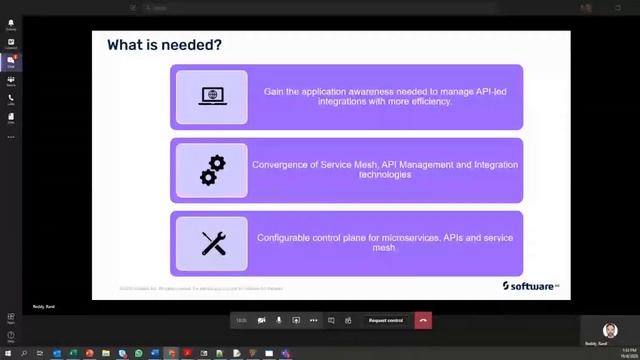
Task: Open Windows taskbar search
Action: (24, 353)
